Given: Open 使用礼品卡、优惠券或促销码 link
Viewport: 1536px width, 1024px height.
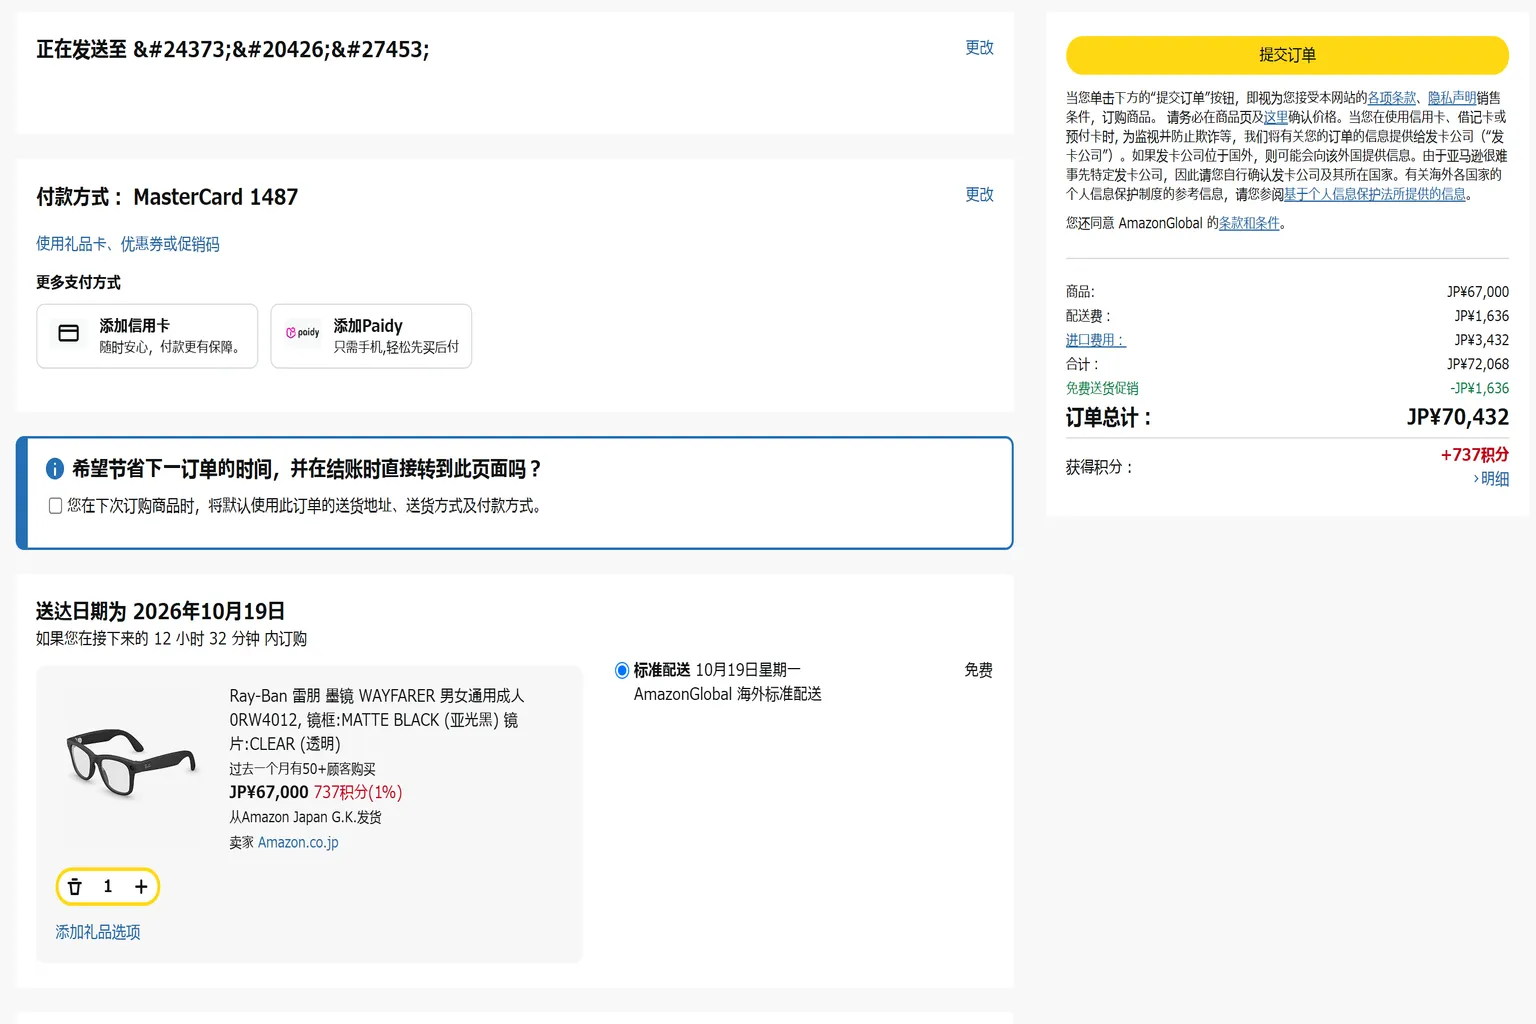Looking at the screenshot, I should (x=128, y=244).
